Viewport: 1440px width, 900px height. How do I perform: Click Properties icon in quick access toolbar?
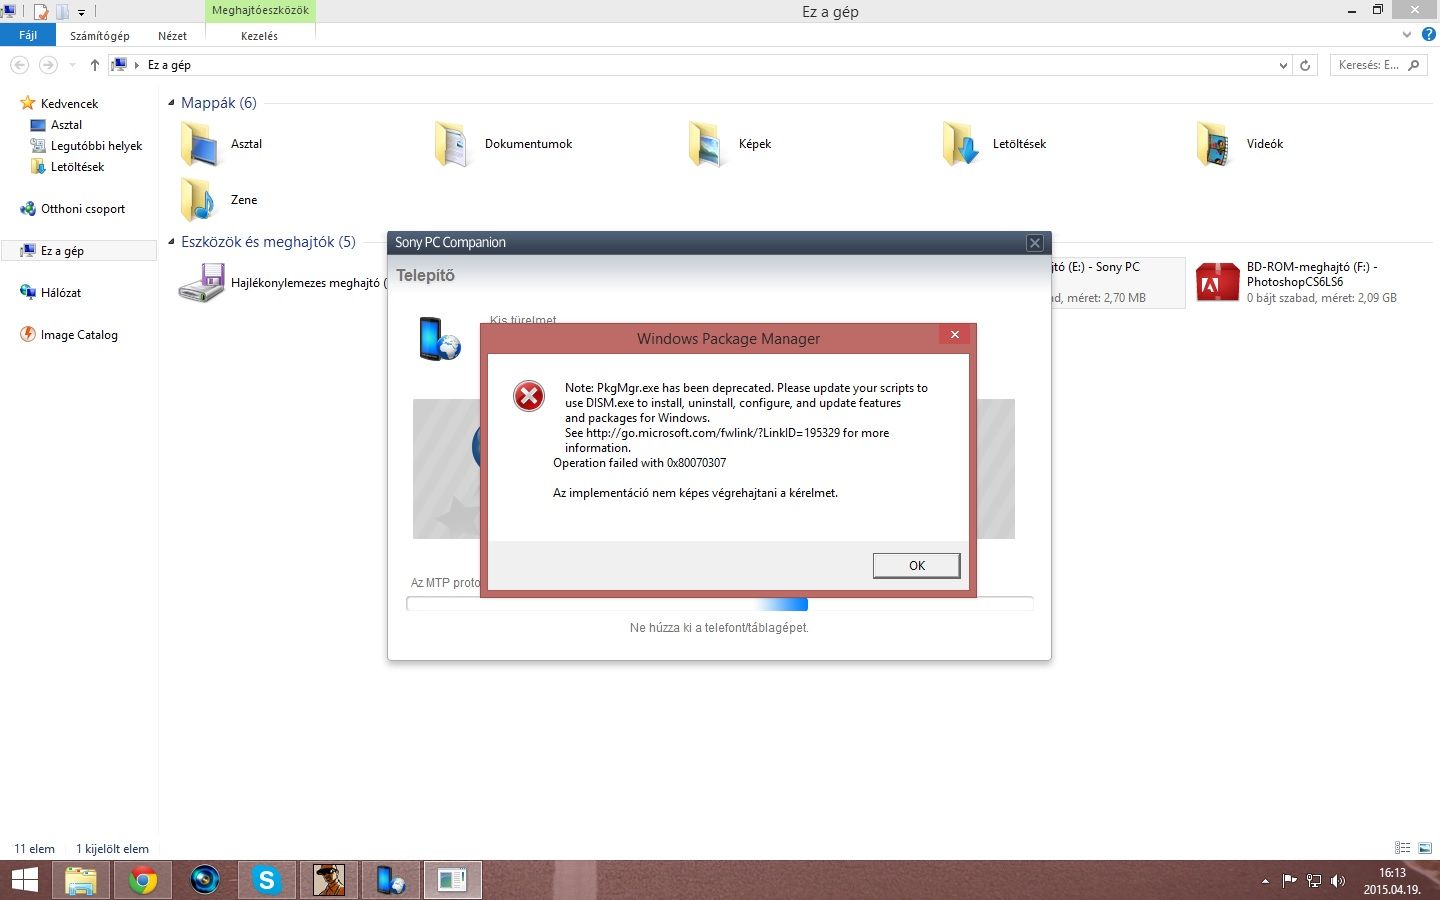(x=41, y=11)
